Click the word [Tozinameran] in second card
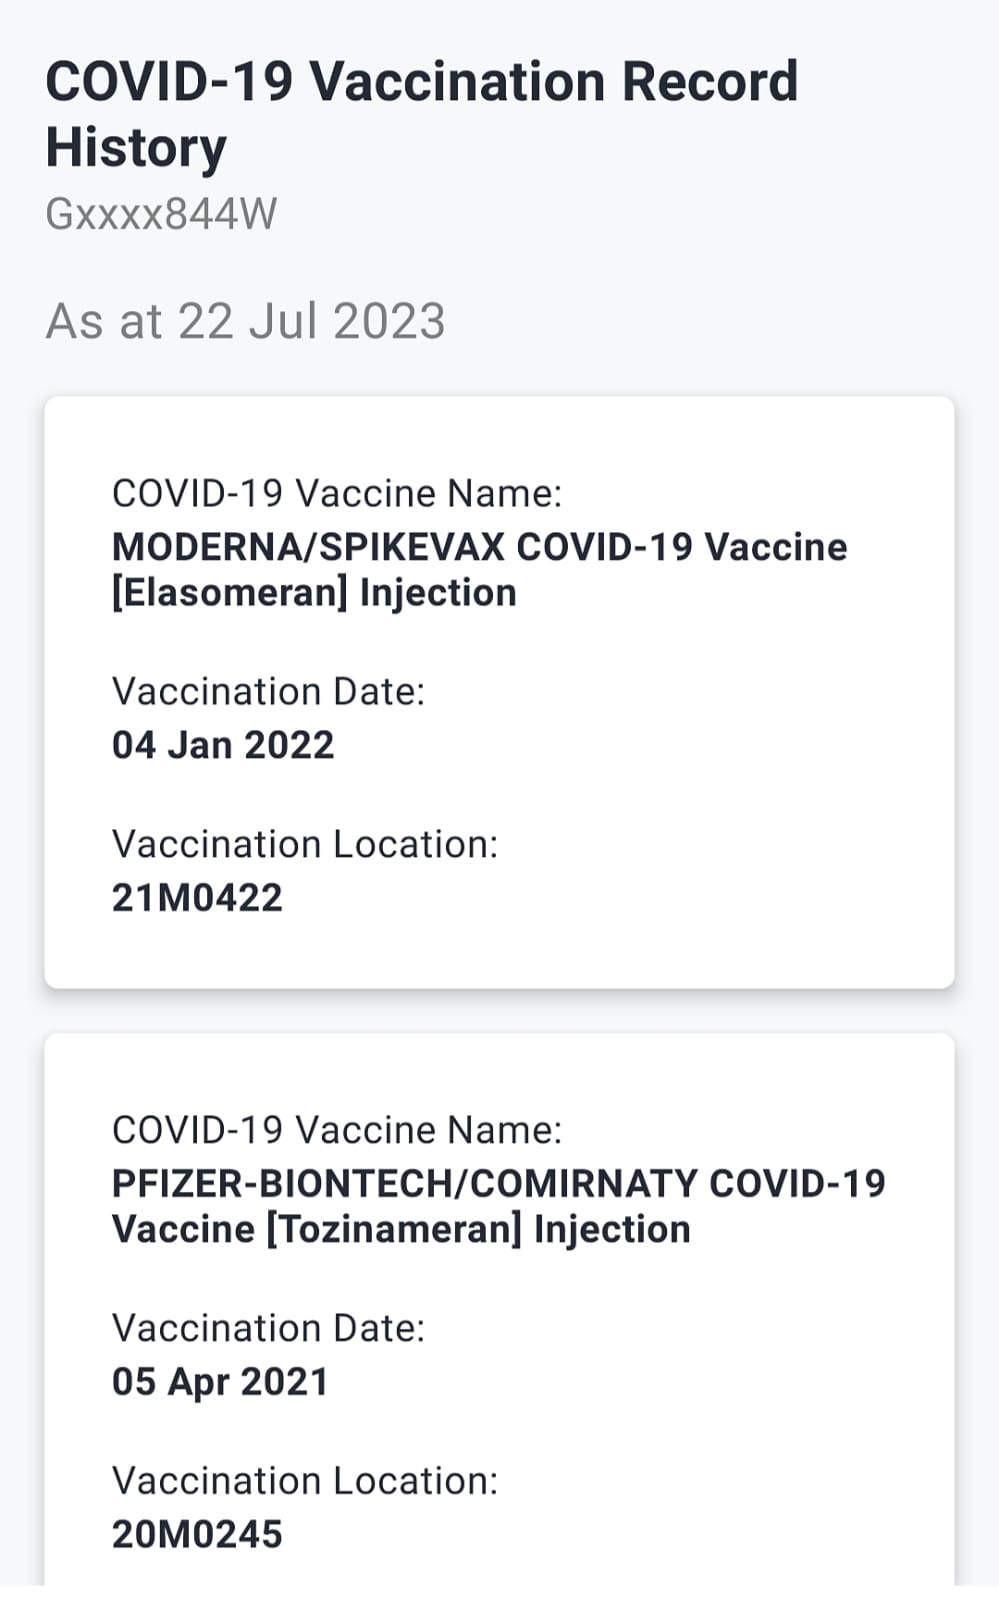The image size is (999, 1599). (394, 1229)
